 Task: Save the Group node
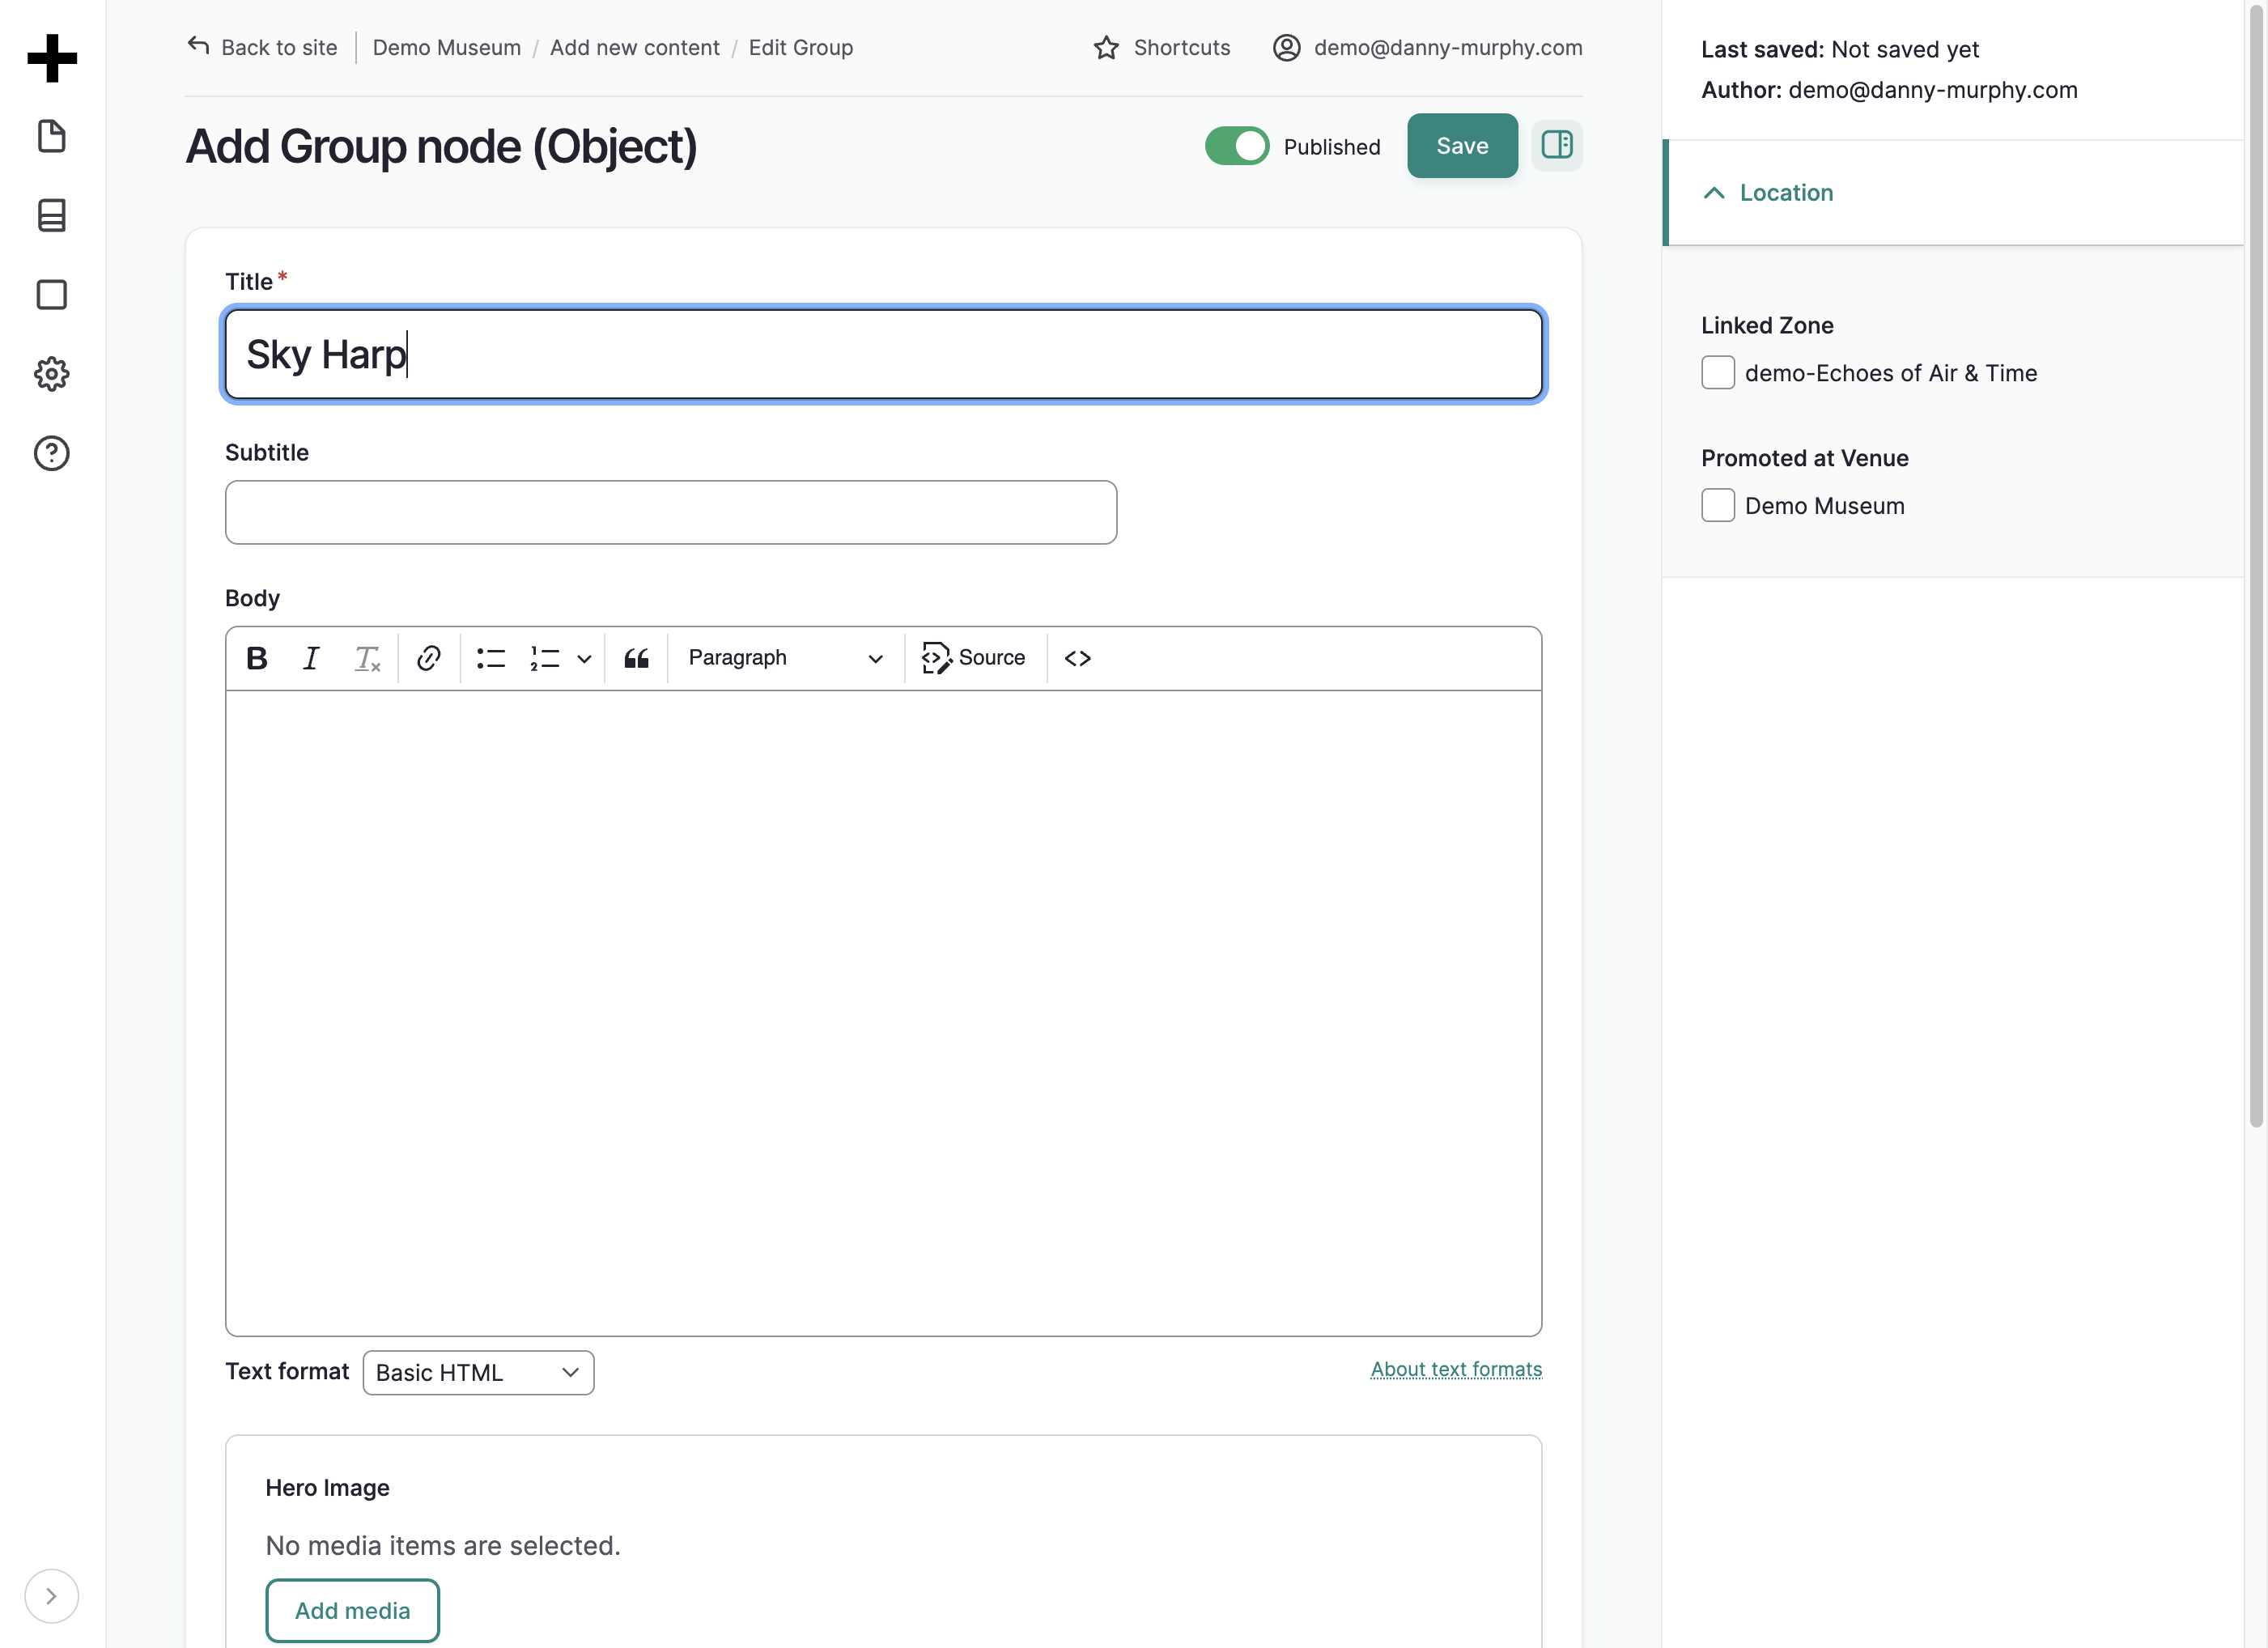1462,146
